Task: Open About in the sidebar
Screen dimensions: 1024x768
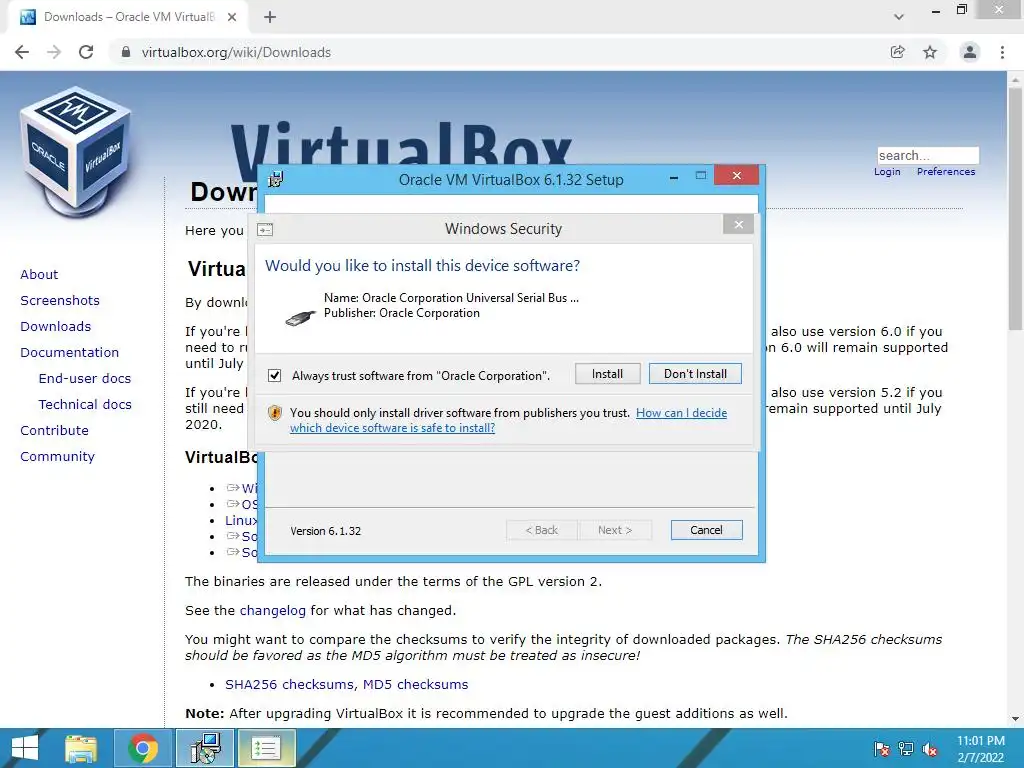Action: tap(39, 274)
